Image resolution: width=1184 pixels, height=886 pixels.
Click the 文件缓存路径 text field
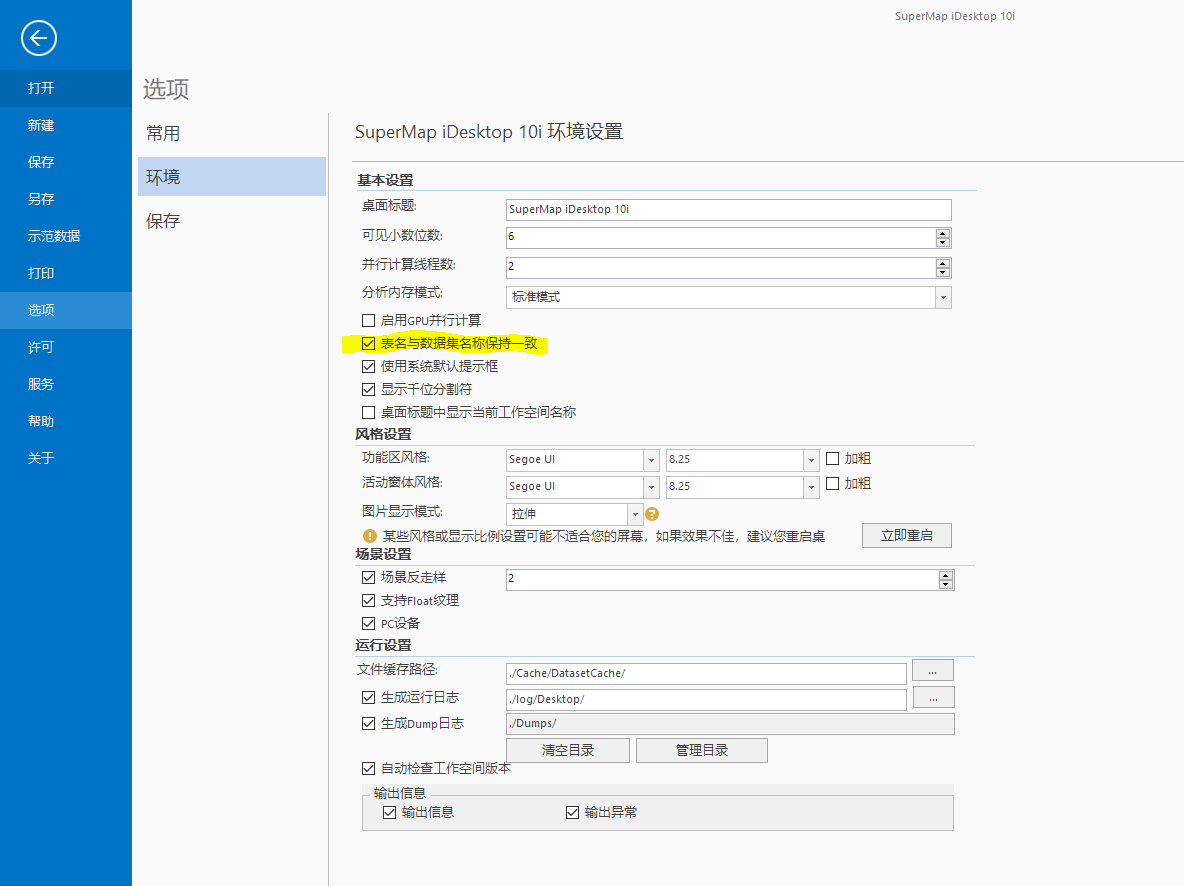click(x=706, y=673)
